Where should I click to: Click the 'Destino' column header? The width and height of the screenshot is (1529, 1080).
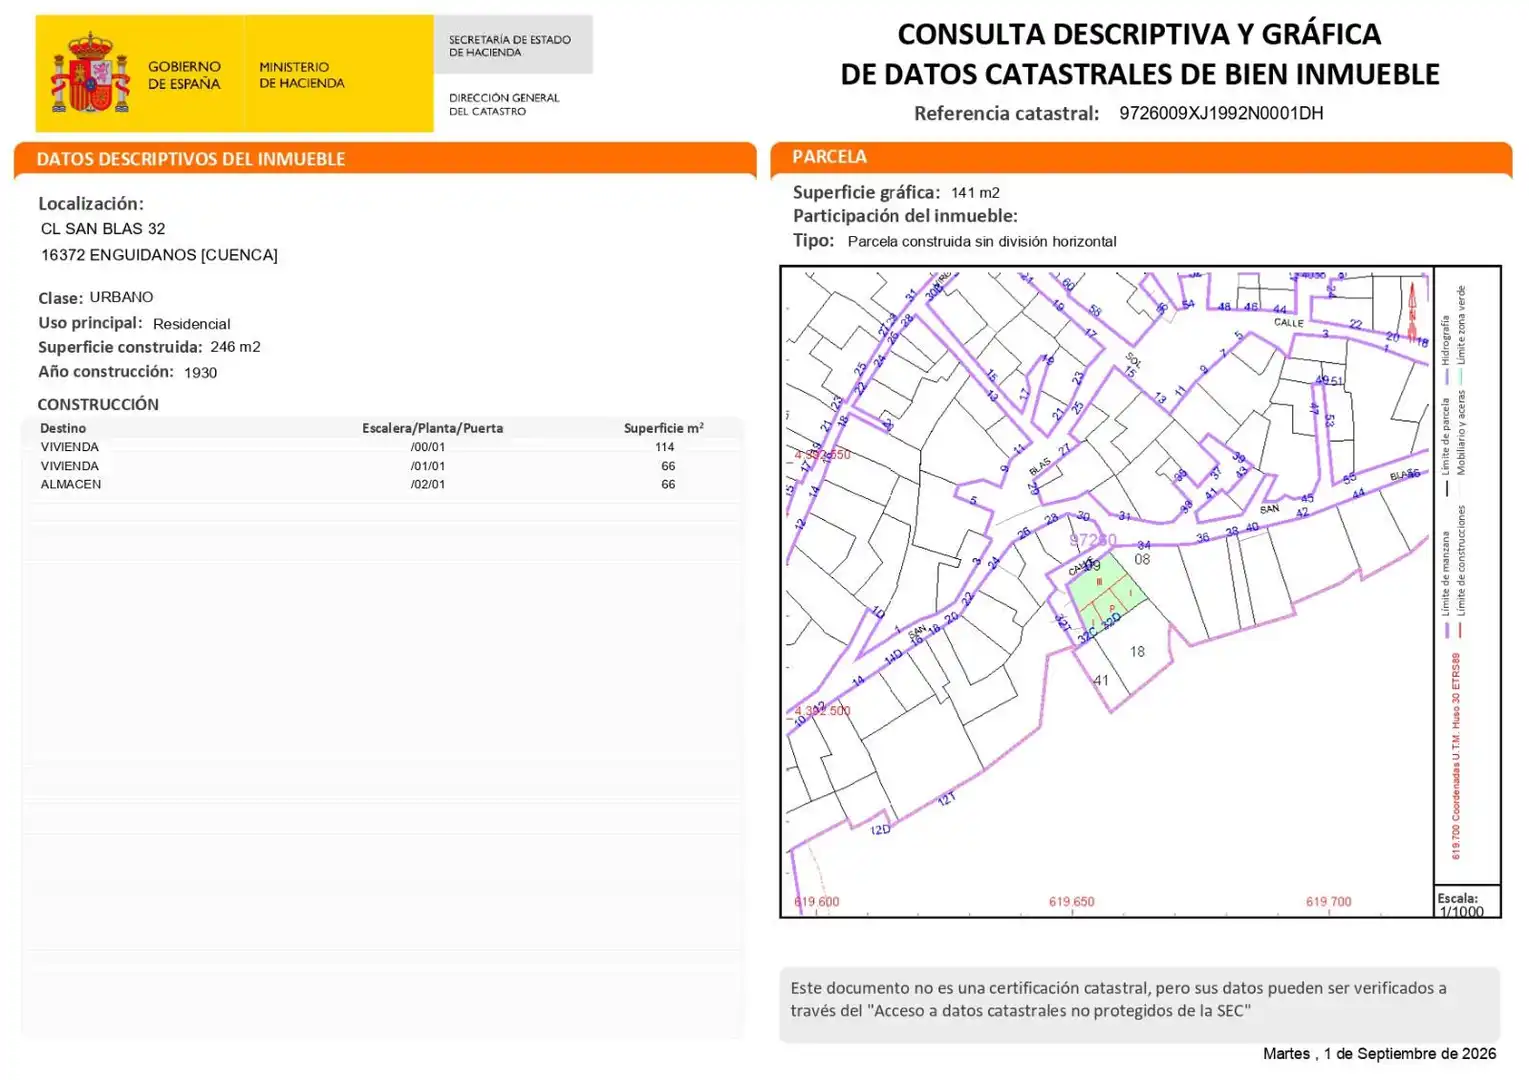tap(63, 428)
